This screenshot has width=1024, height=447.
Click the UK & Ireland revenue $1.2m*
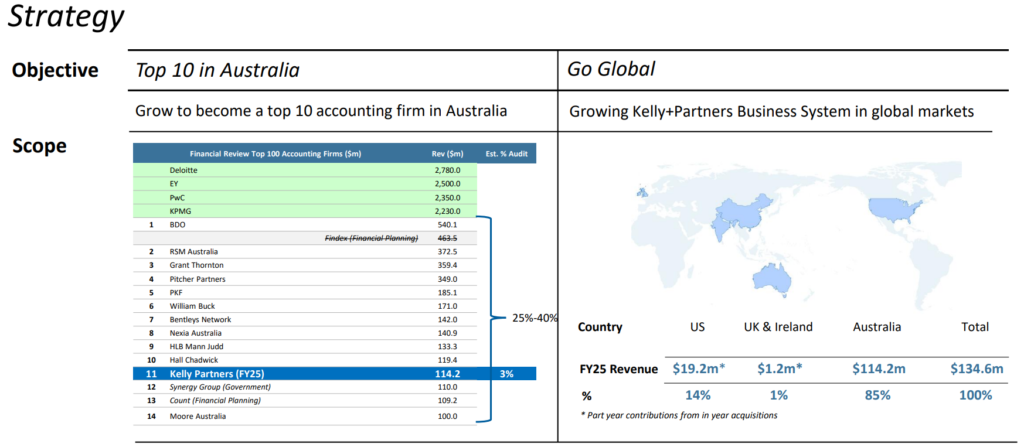[x=780, y=369]
